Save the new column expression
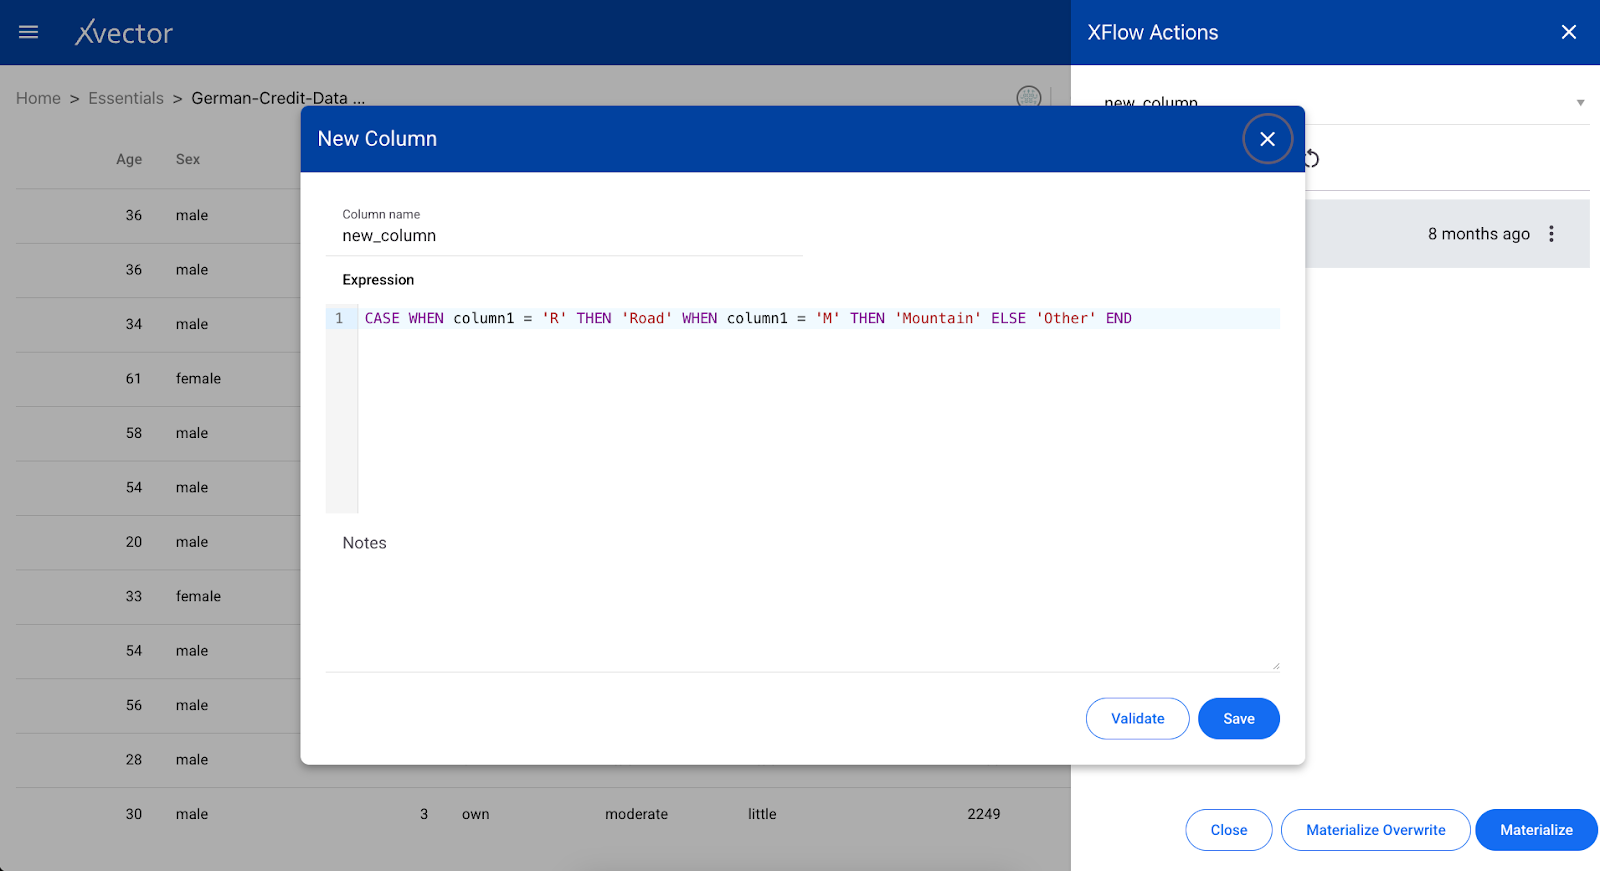The image size is (1600, 871). 1238,718
